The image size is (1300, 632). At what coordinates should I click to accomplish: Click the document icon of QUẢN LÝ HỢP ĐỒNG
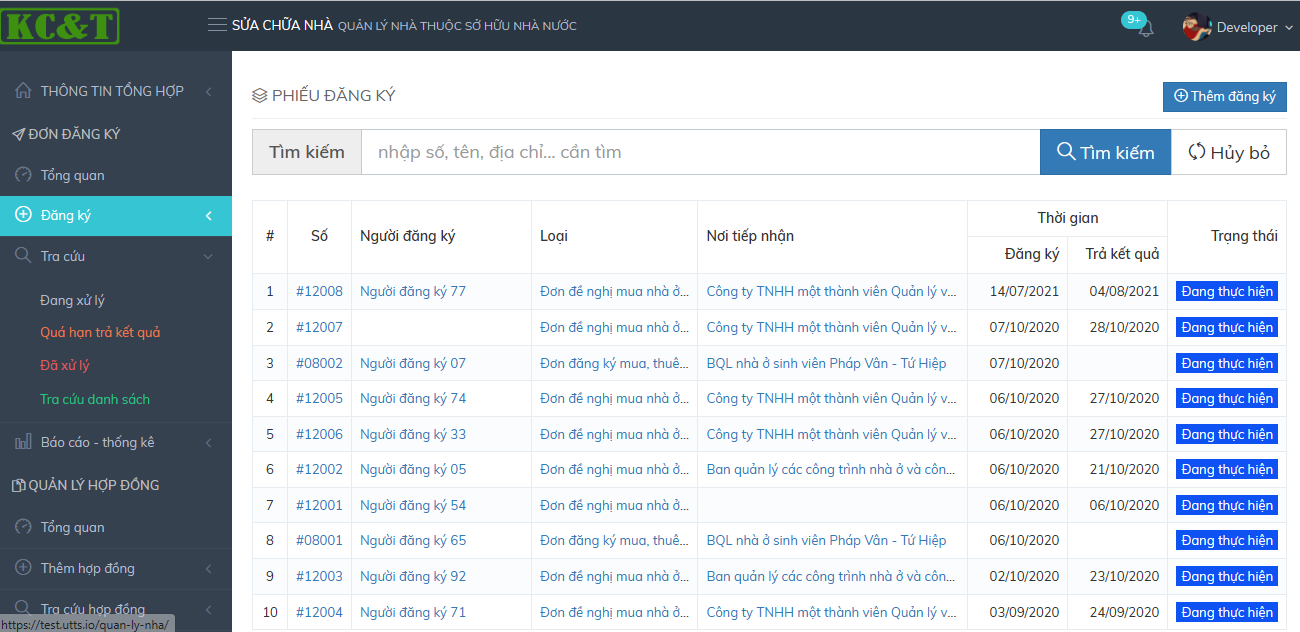(18, 485)
